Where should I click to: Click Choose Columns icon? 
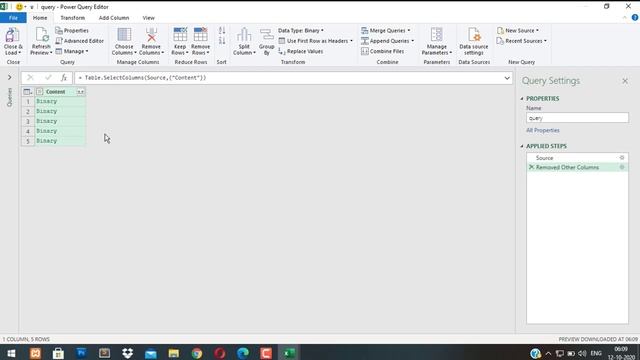coord(124,35)
